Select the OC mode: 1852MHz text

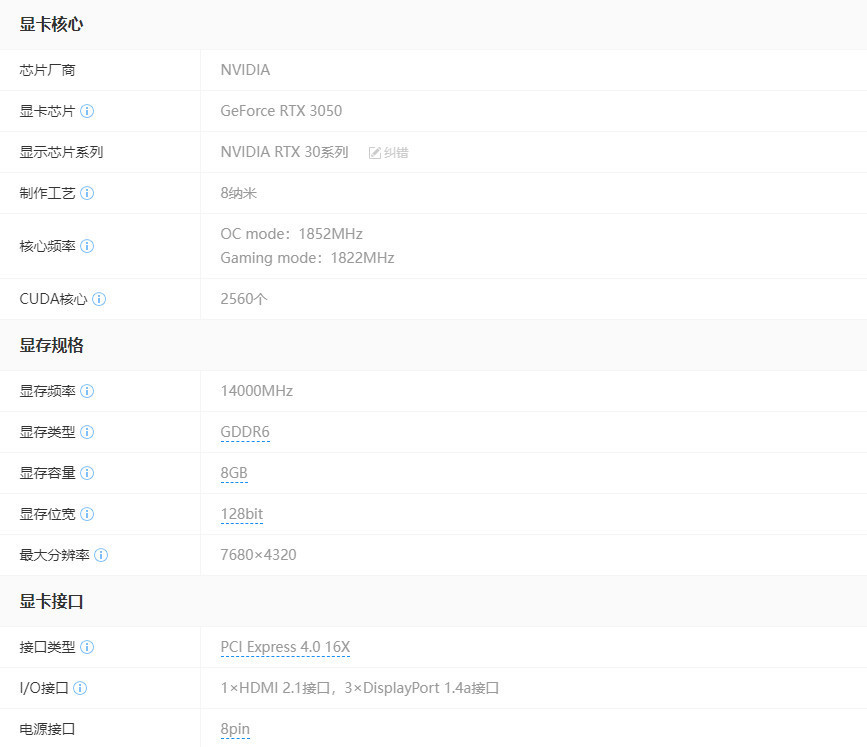[291, 234]
